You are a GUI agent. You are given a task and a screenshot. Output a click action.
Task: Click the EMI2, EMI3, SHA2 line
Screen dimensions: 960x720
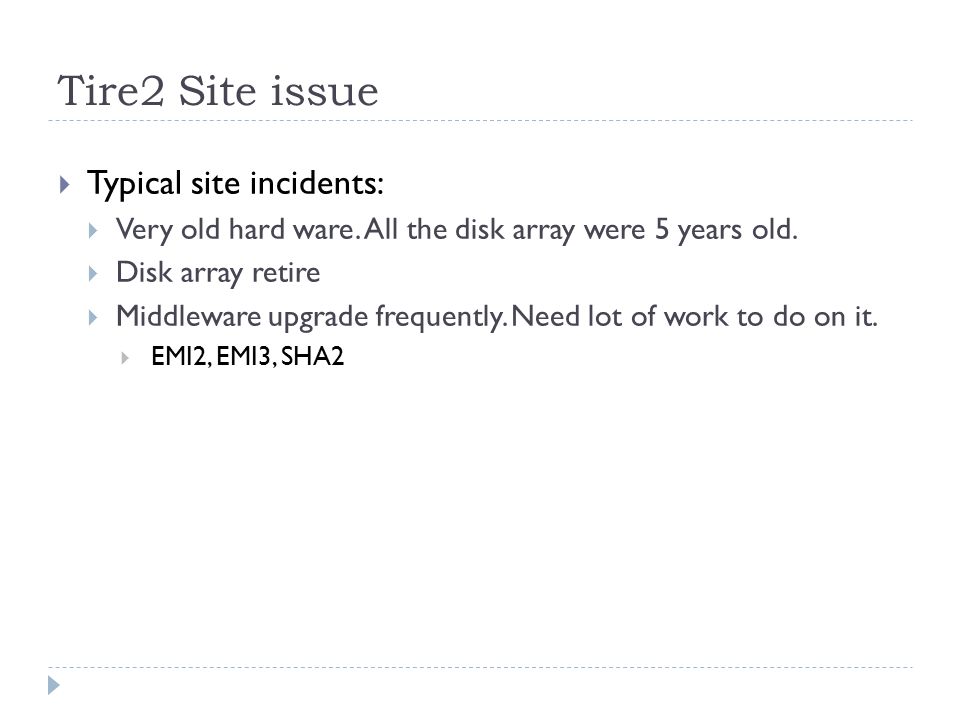point(247,356)
